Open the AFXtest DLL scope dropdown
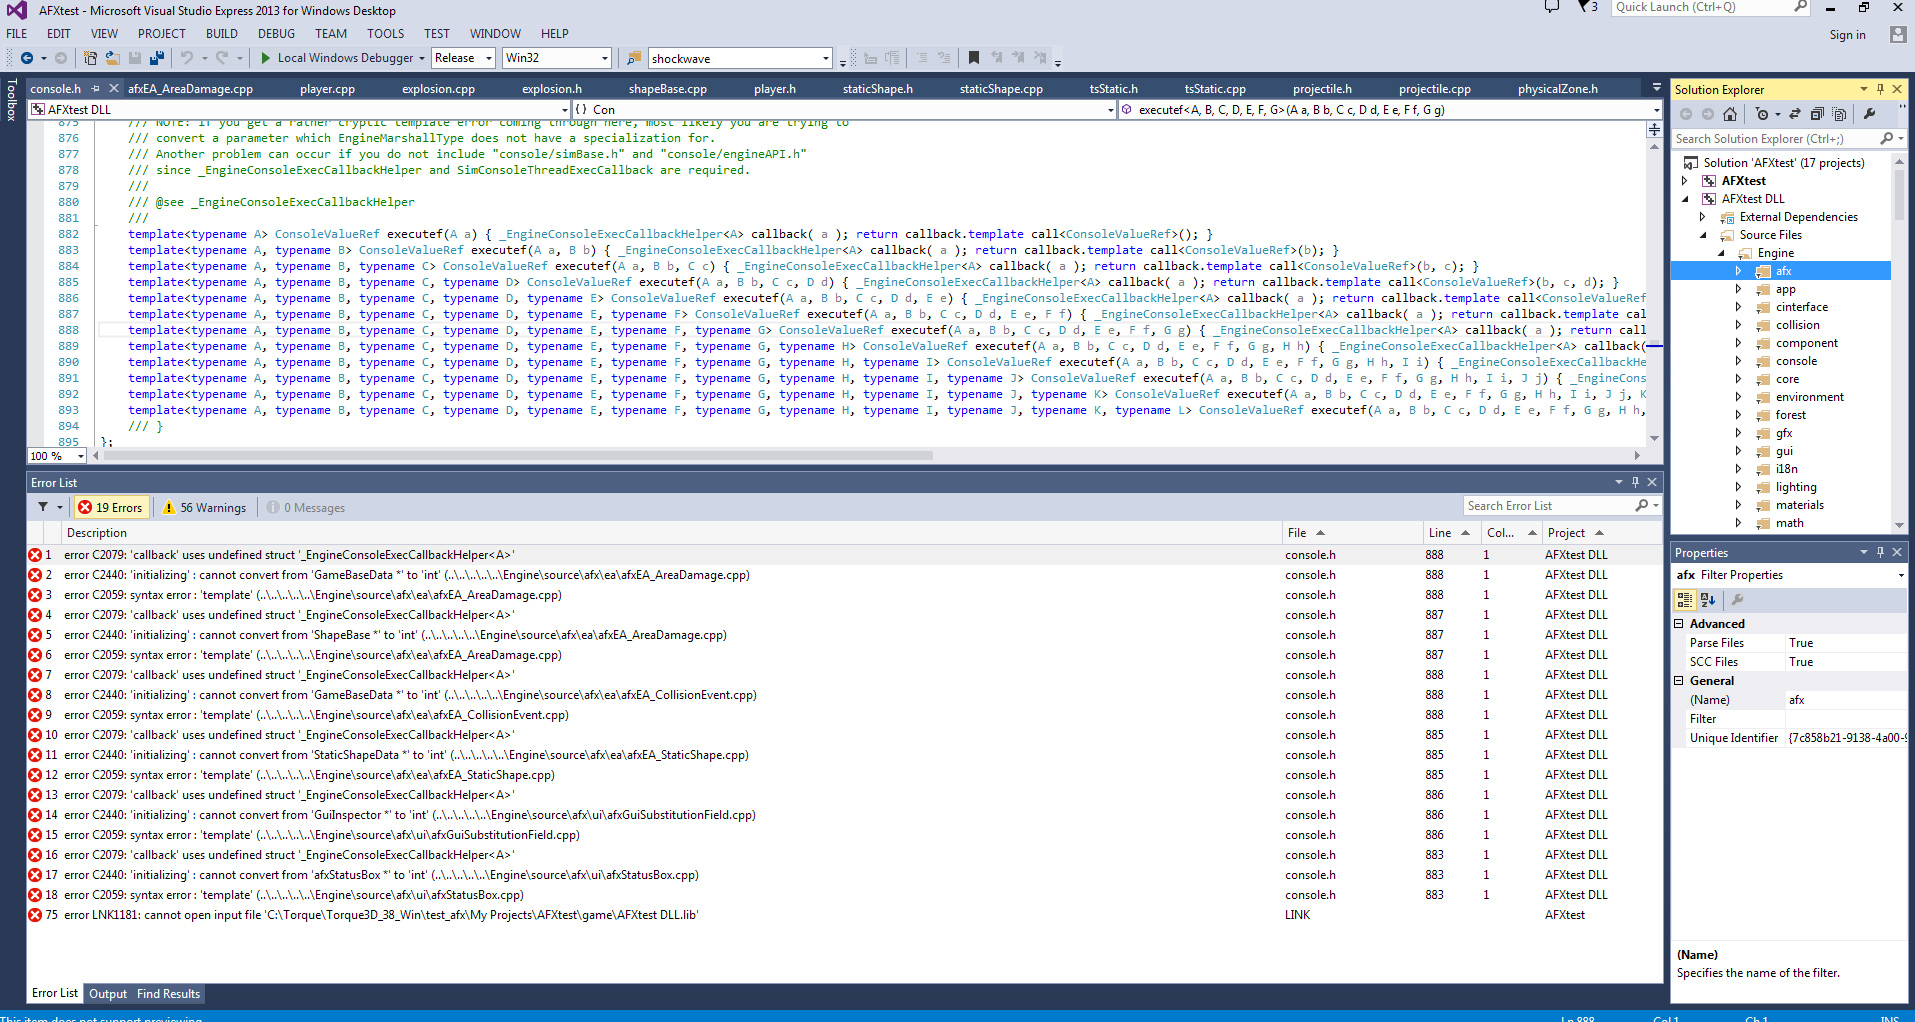 [x=299, y=109]
